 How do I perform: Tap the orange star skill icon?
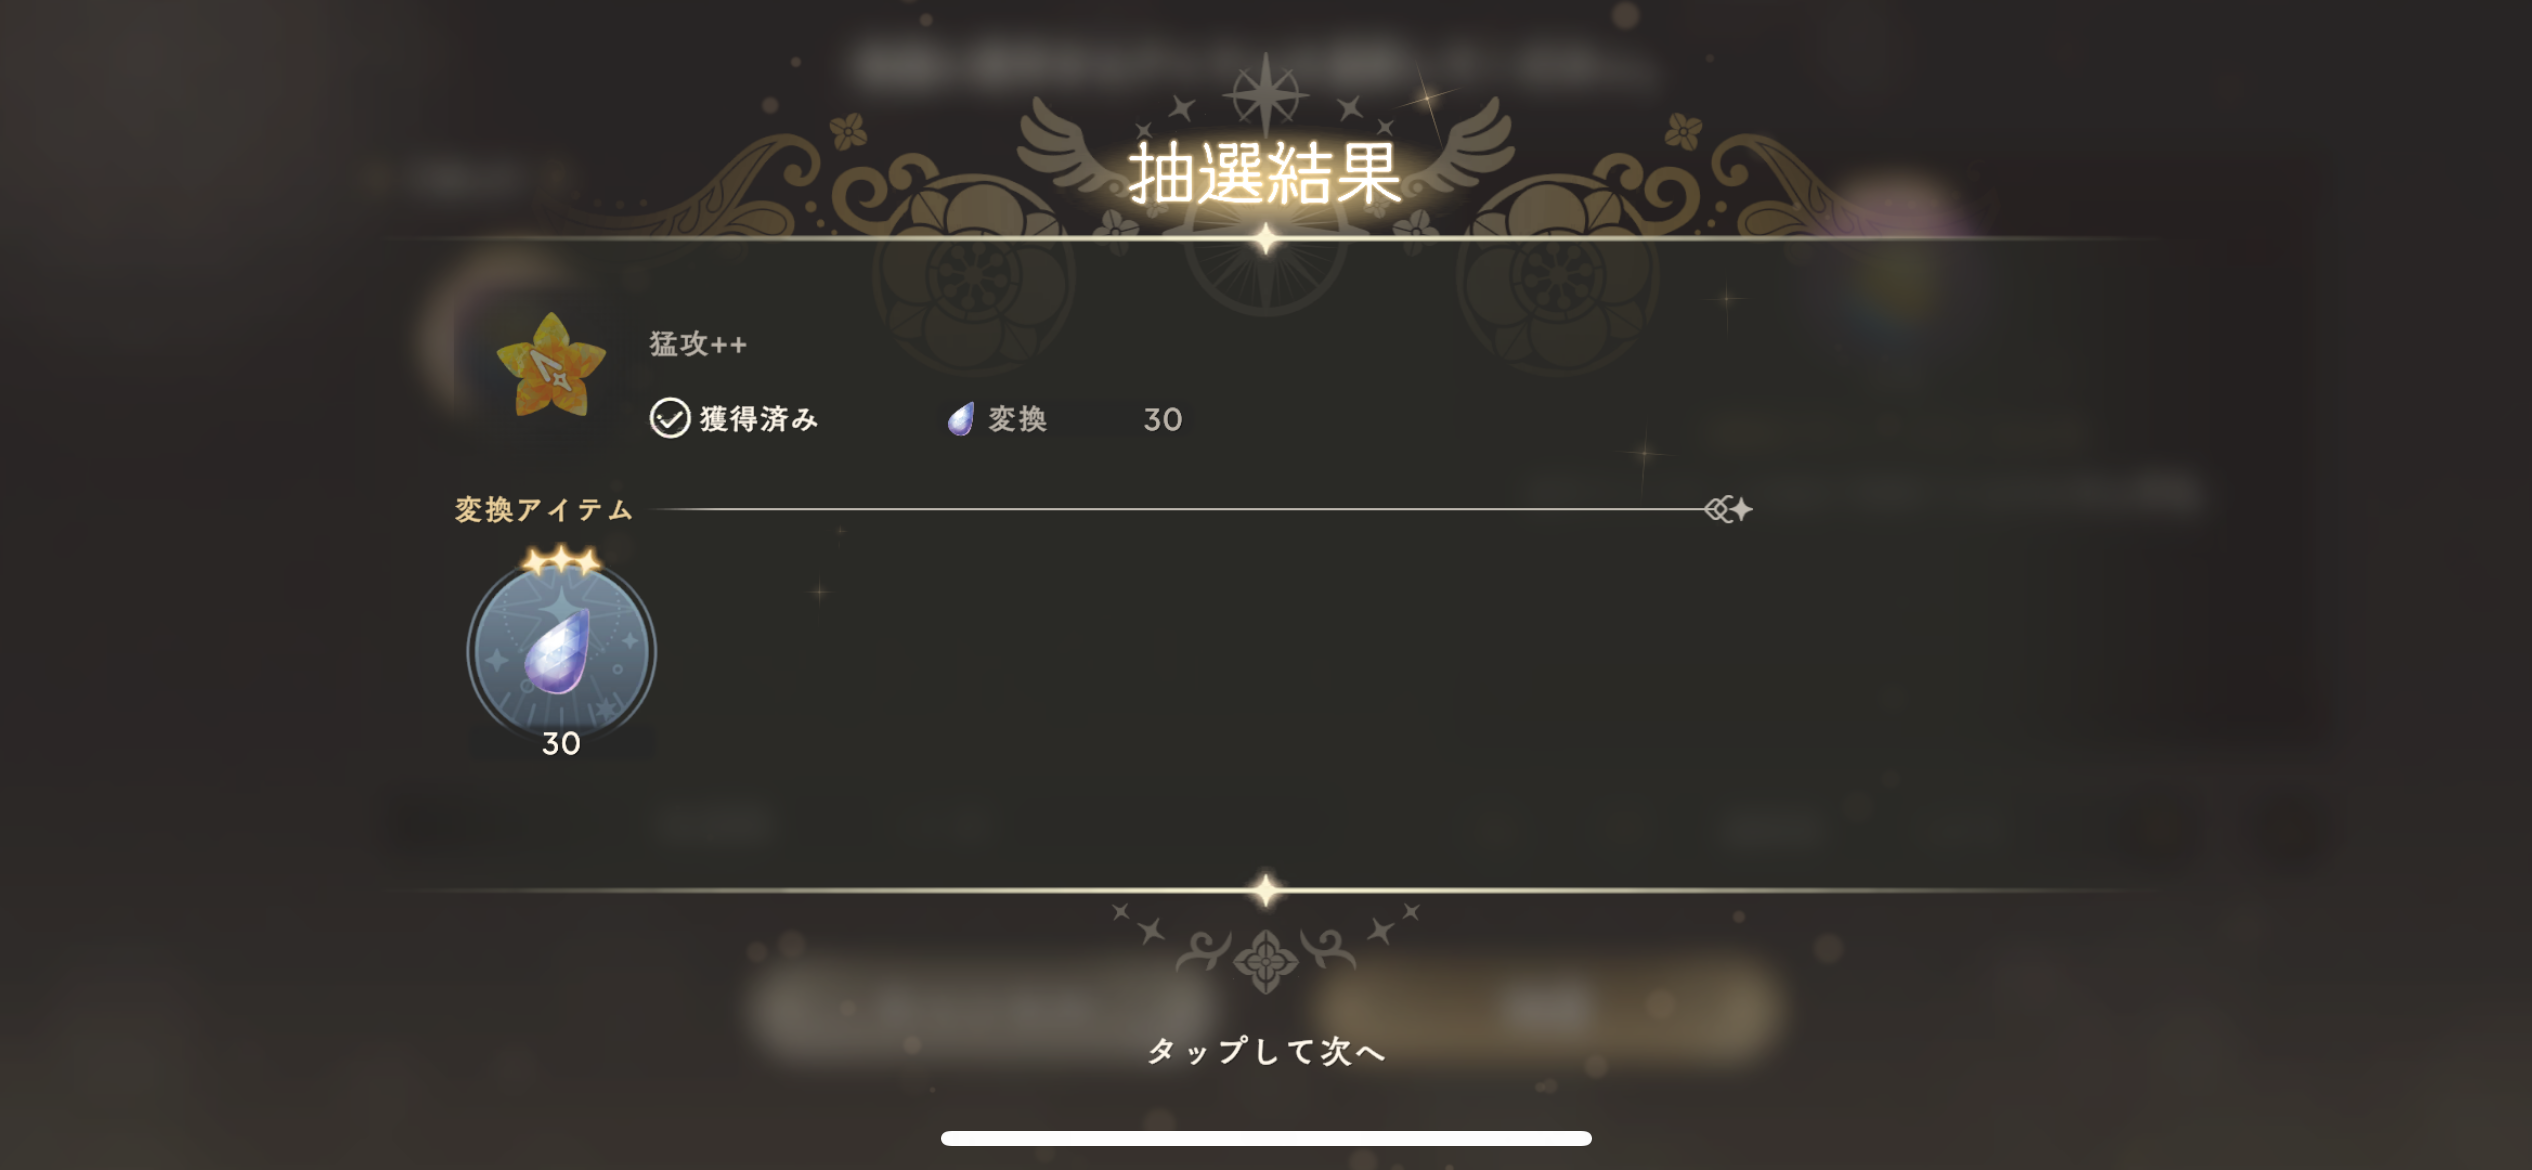coord(551,366)
